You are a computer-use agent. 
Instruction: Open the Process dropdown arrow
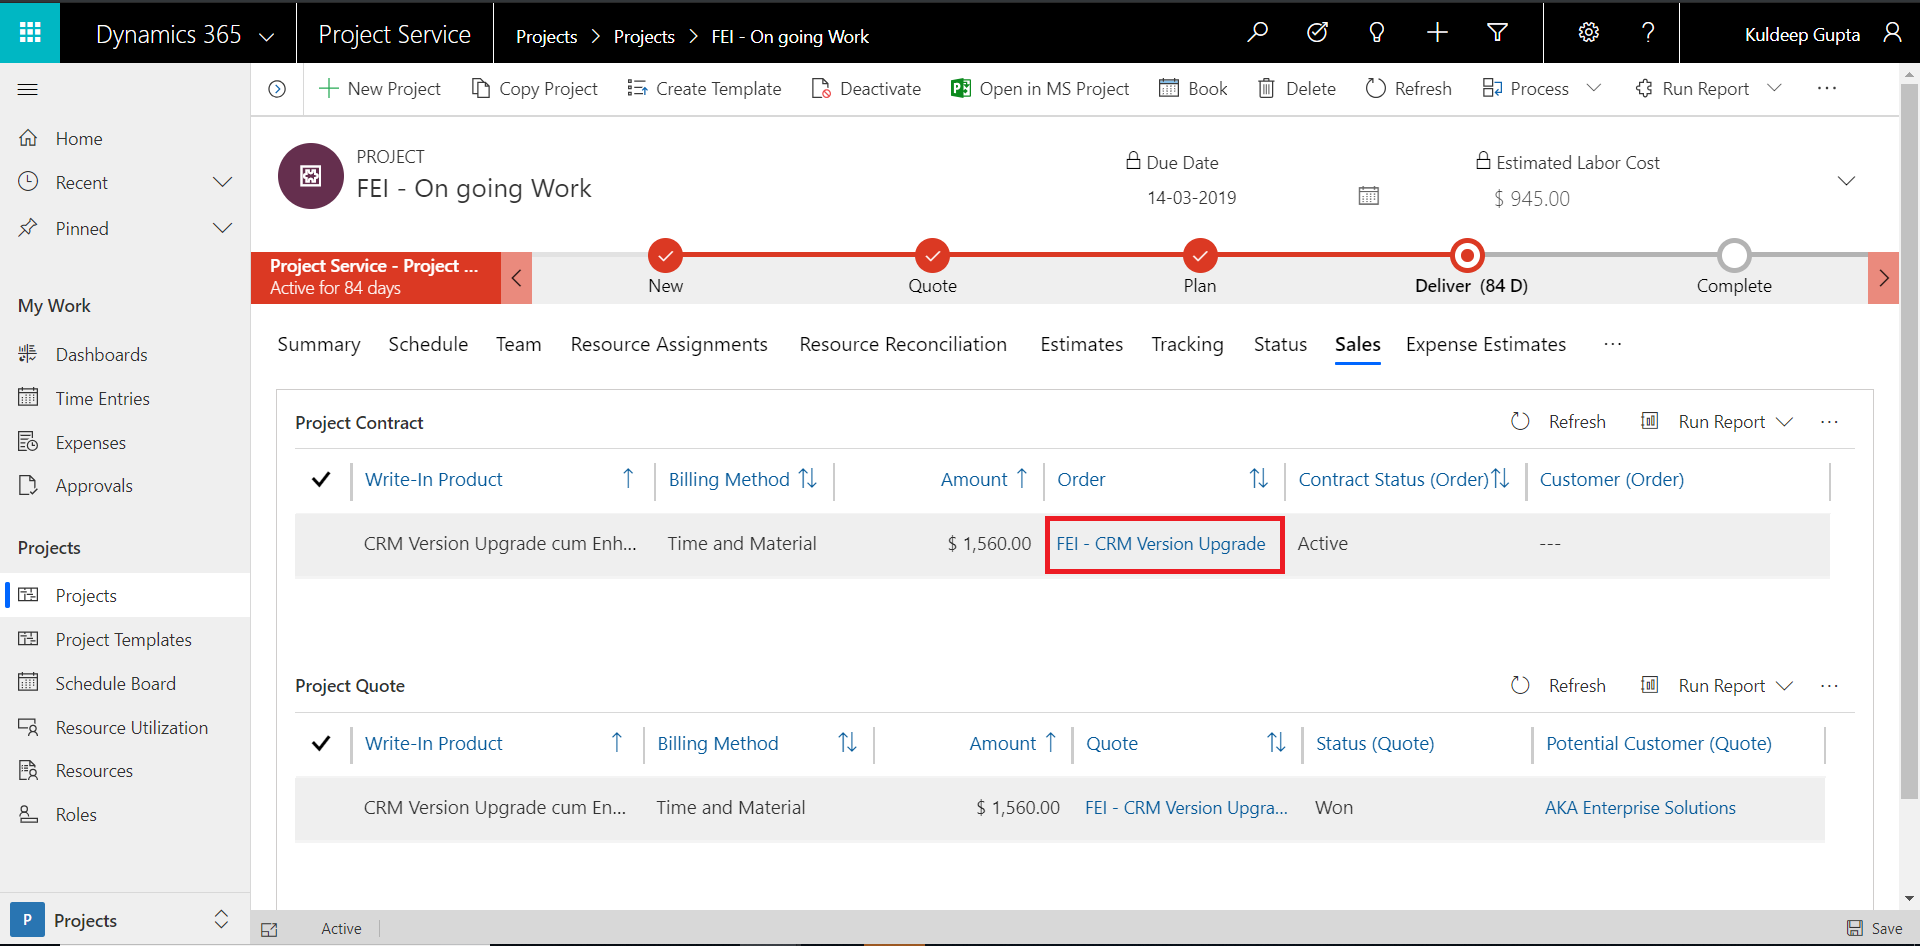click(1594, 89)
